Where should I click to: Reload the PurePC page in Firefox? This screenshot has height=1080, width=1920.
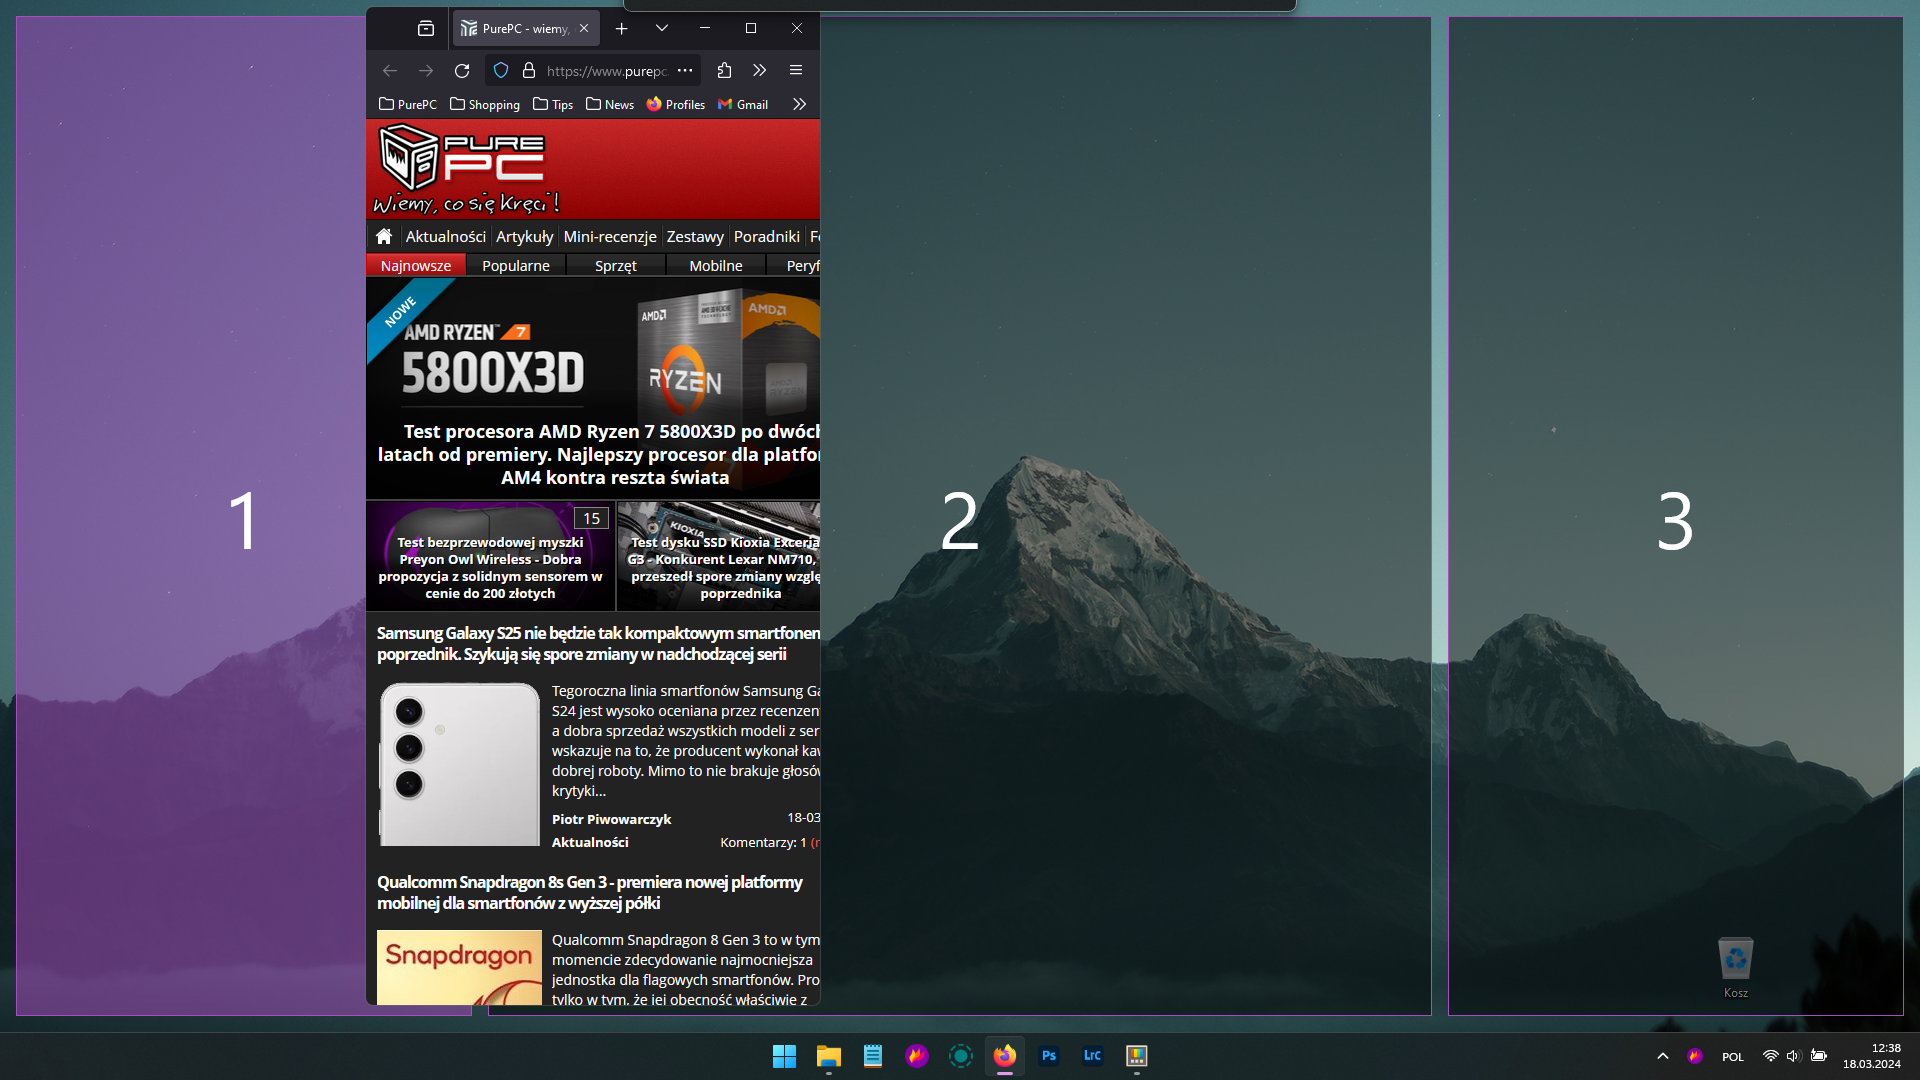[x=461, y=70]
